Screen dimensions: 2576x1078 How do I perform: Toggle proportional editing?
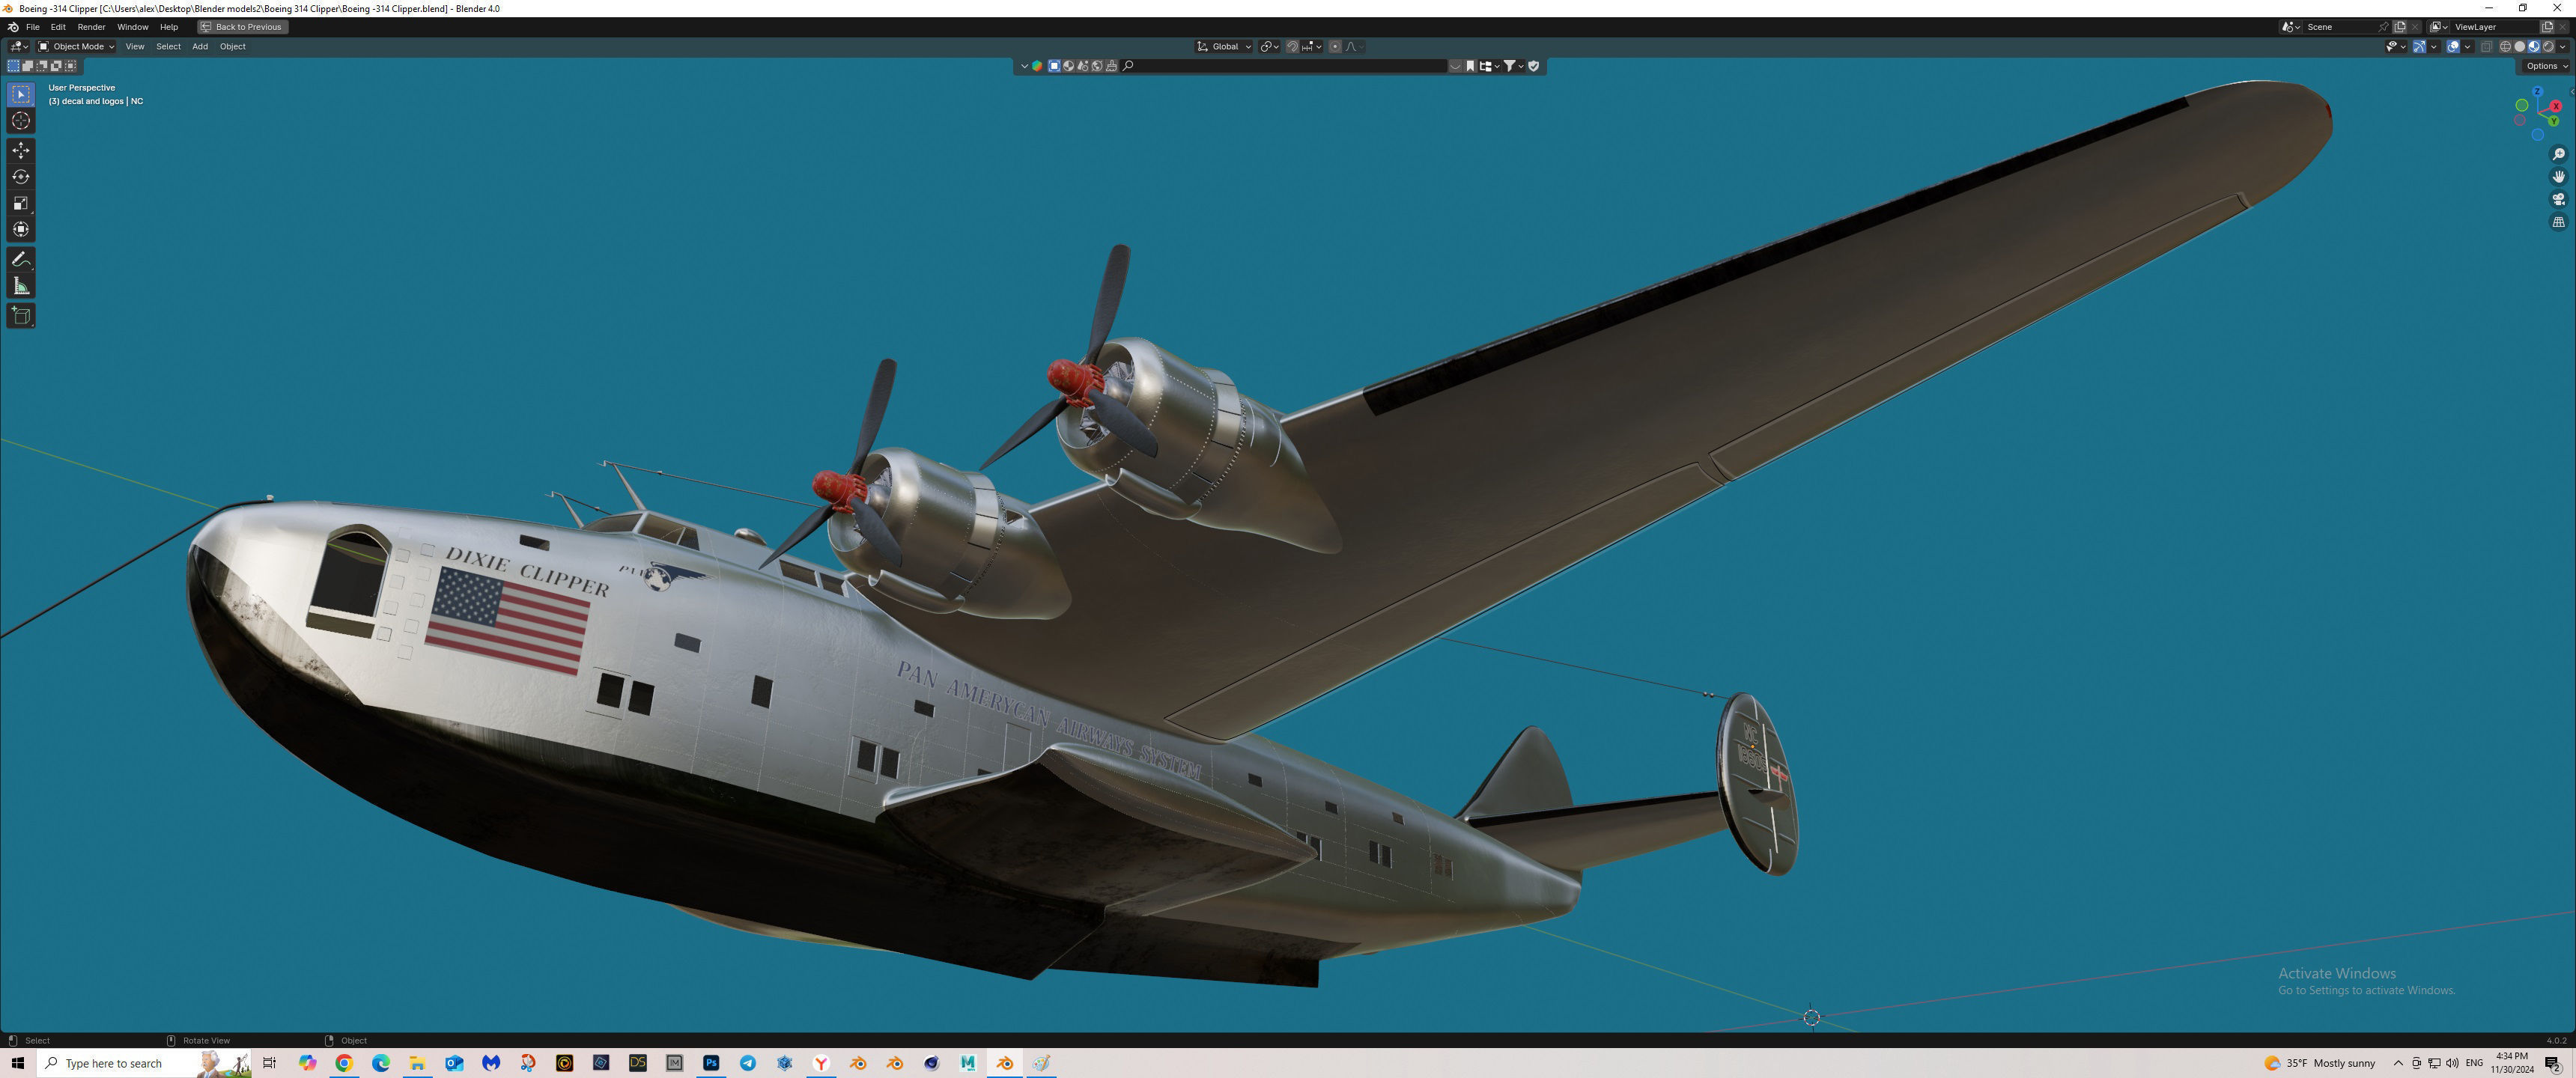1335,46
